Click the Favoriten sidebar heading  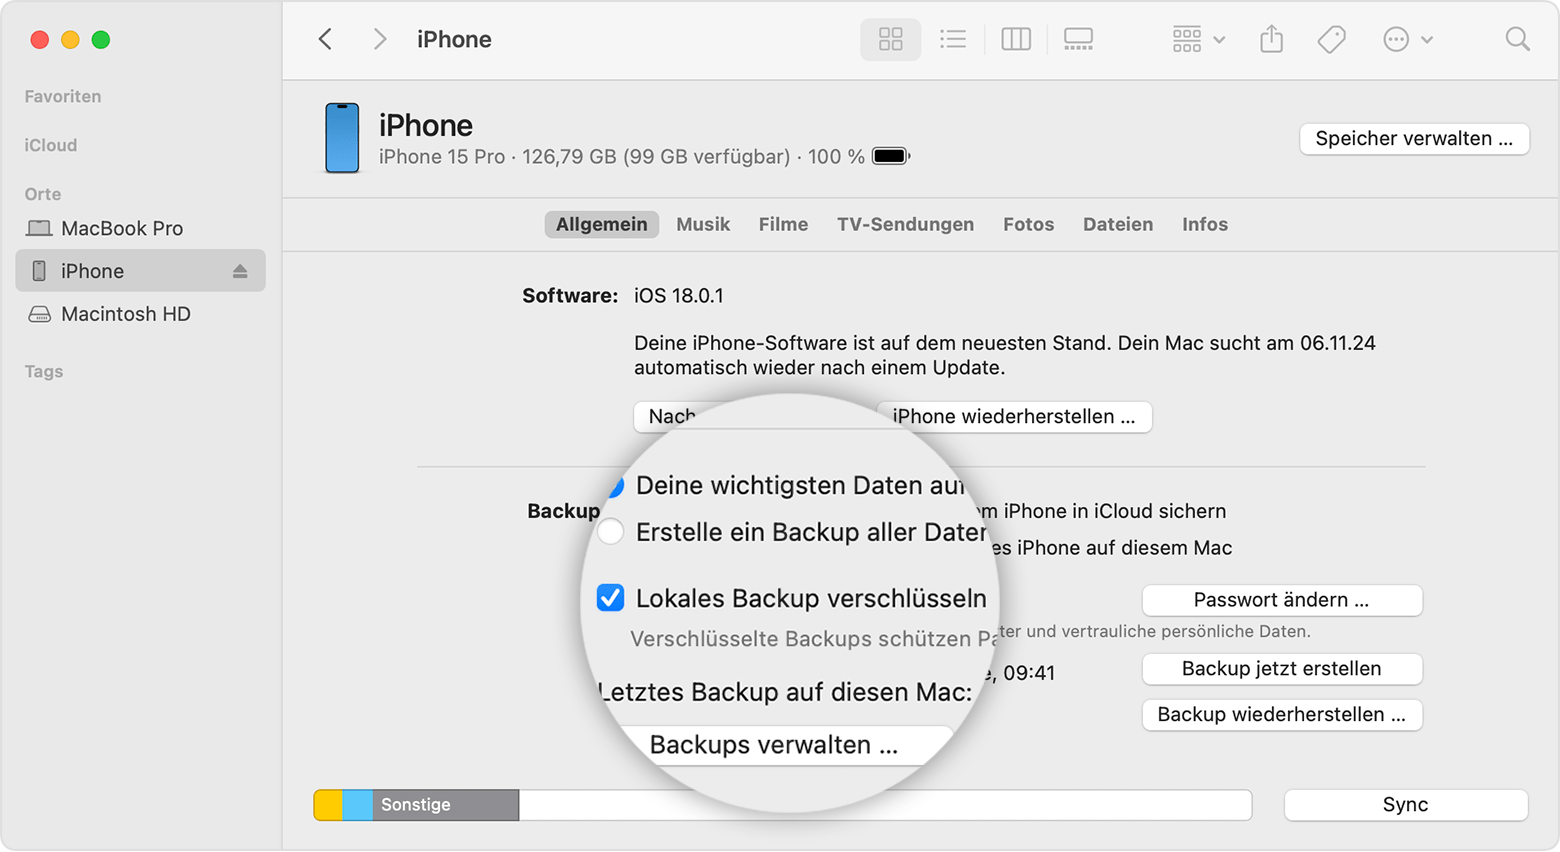pos(63,96)
